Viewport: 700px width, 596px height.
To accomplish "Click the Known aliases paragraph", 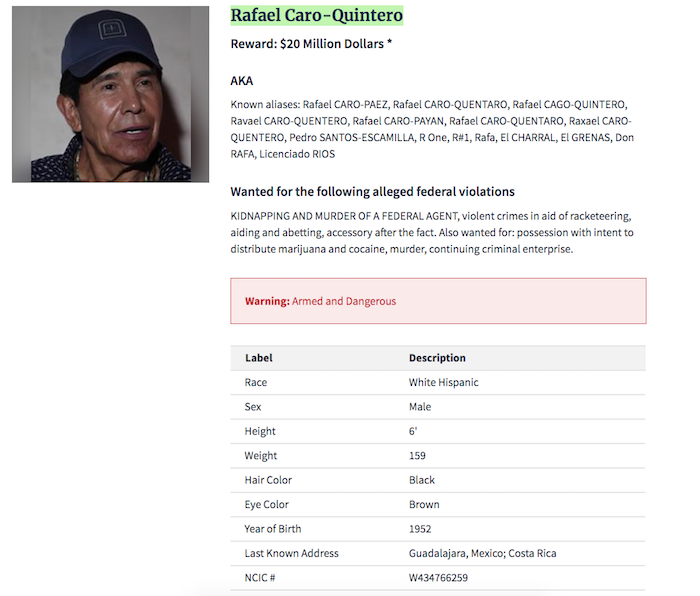I will tap(432, 129).
